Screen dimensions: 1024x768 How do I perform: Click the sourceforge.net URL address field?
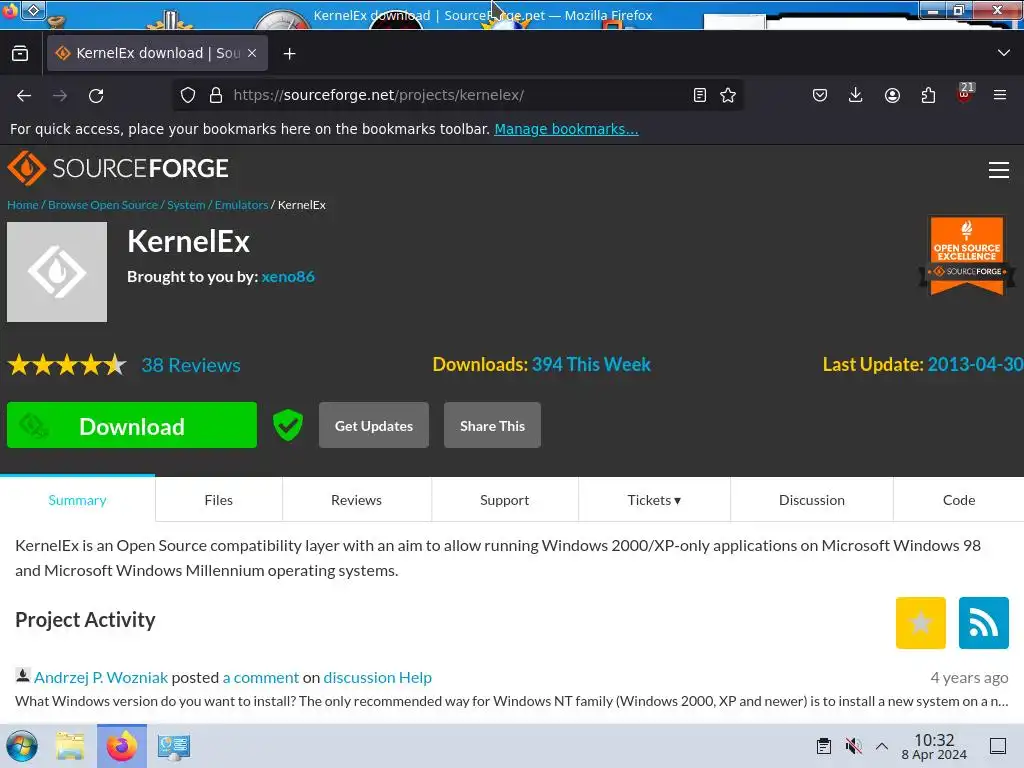click(x=457, y=95)
